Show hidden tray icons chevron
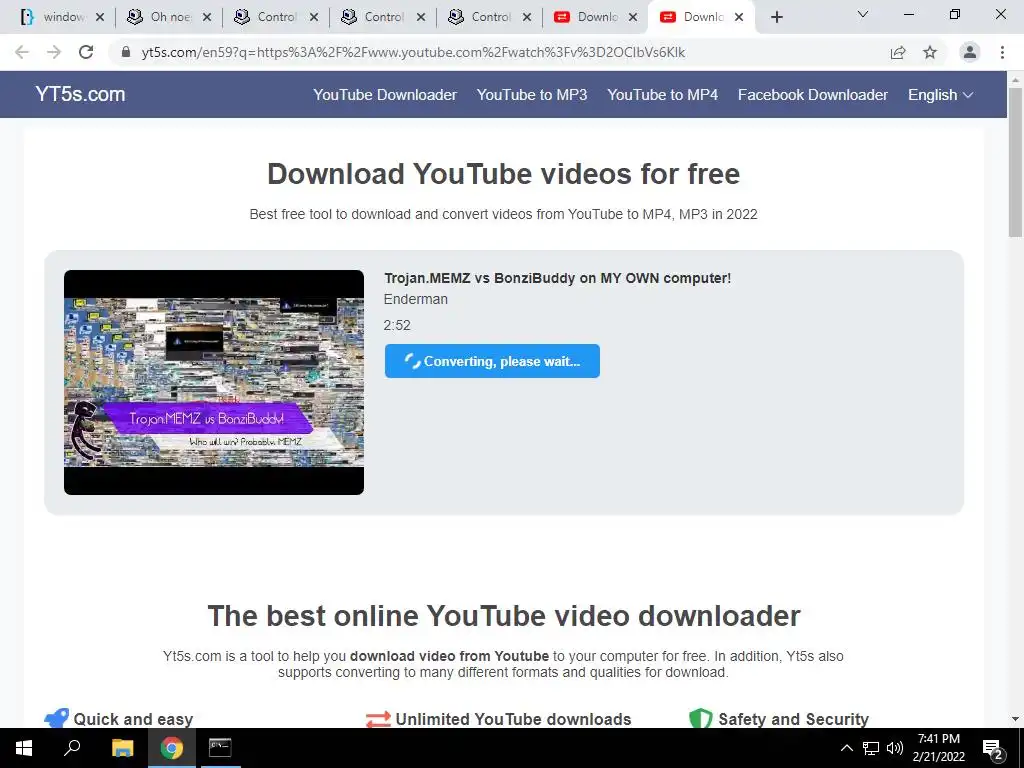Viewport: 1024px width, 768px height. (x=846, y=748)
